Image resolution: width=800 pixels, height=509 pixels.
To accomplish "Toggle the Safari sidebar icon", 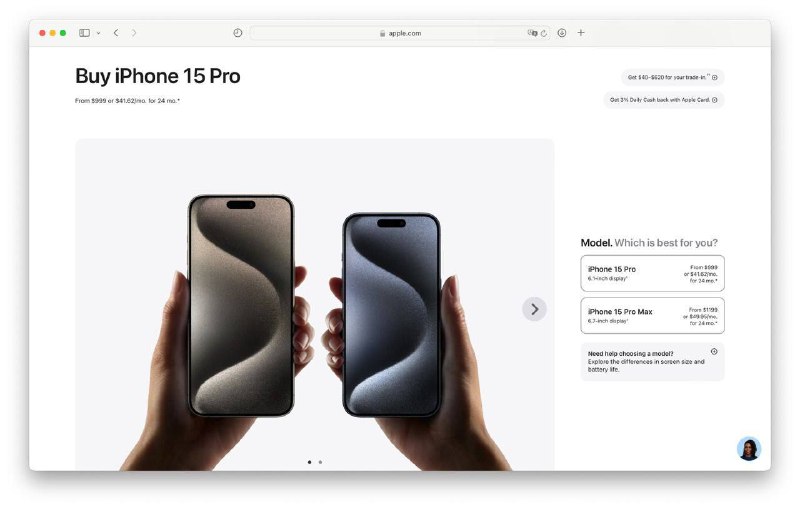I will point(84,33).
